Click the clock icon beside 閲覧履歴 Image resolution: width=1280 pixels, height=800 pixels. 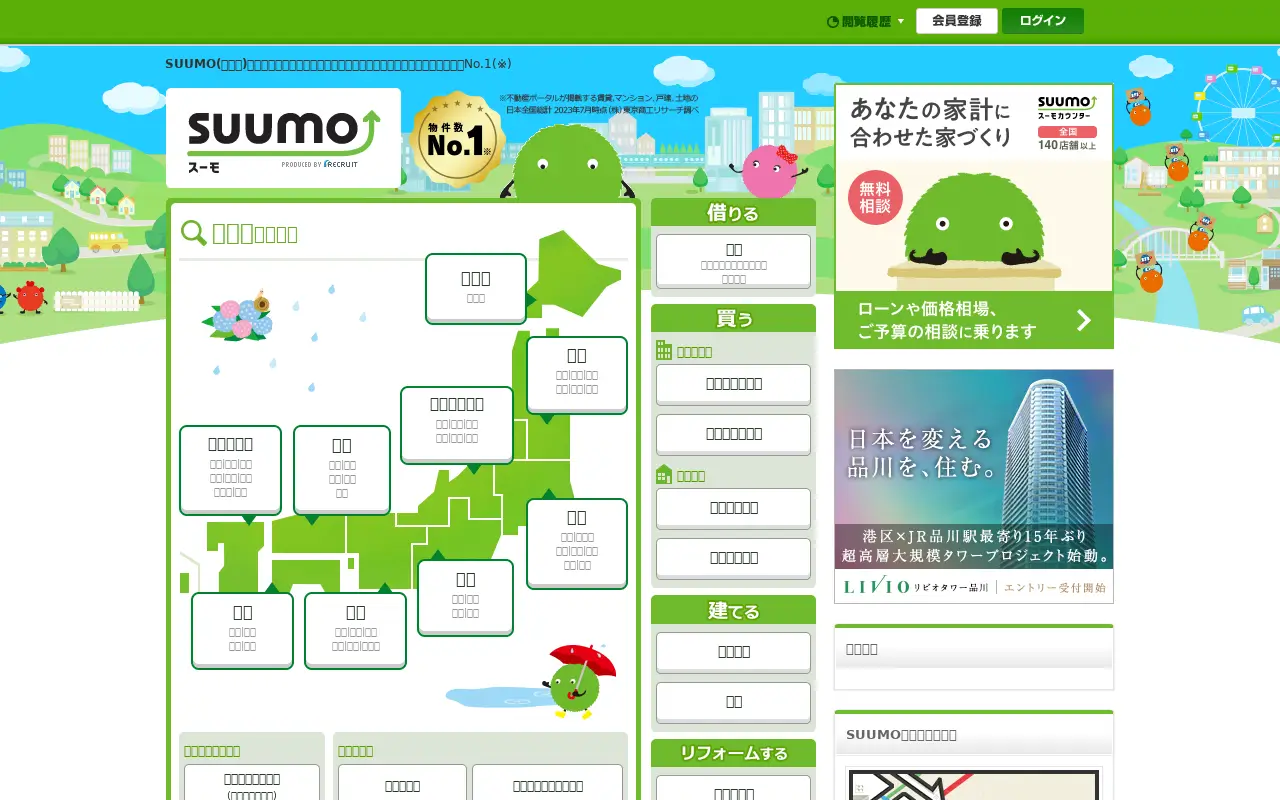coord(832,21)
